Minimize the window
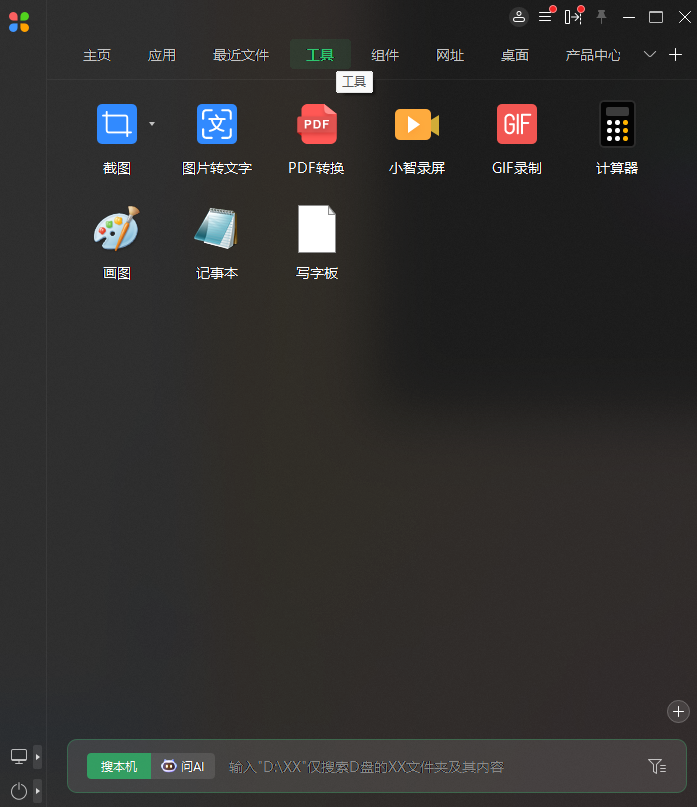Viewport: 697px width, 807px height. click(629, 17)
